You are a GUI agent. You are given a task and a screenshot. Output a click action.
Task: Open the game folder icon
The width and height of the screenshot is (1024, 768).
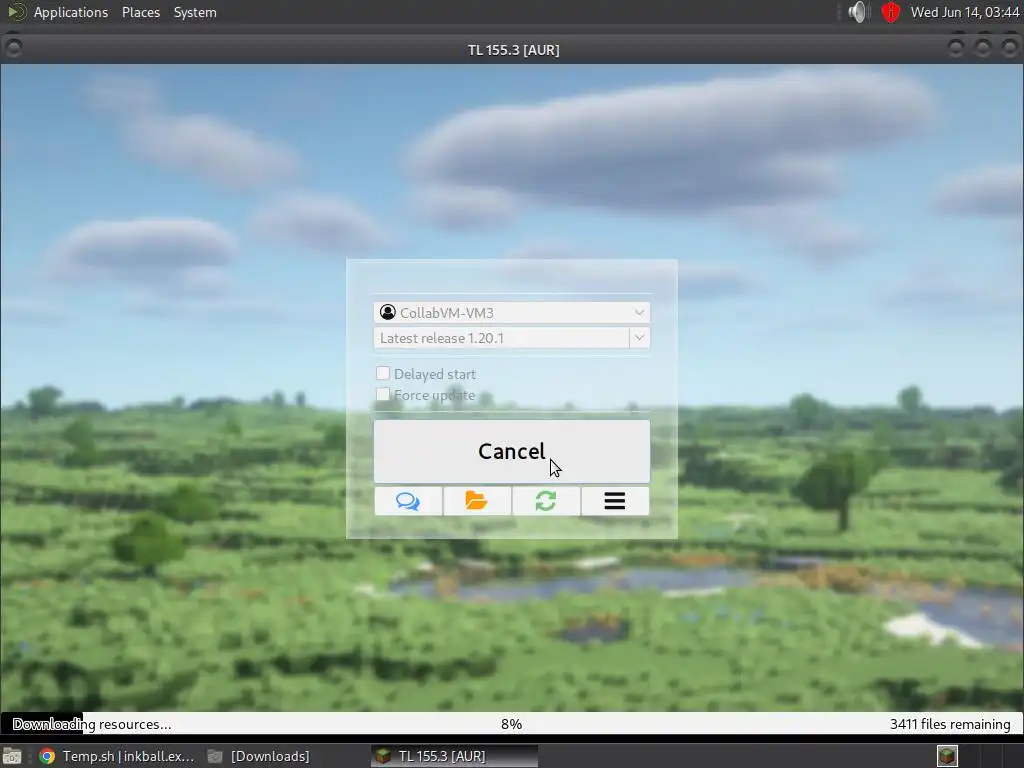[477, 501]
